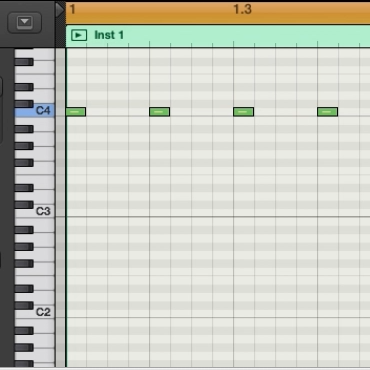Click the playhead triangle marker on the ruler
The width and height of the screenshot is (370, 370).
(x=60, y=10)
